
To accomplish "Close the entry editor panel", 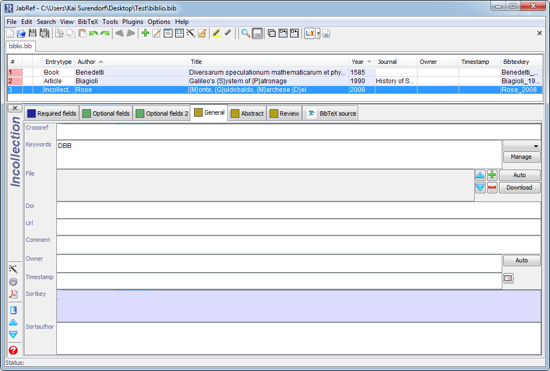I will (x=15, y=108).
